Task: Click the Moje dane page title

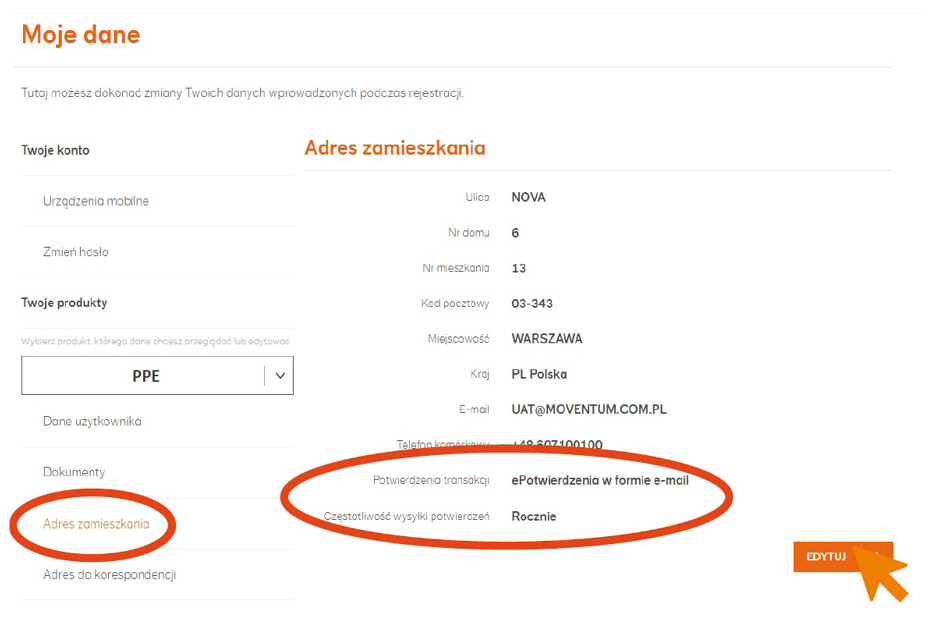Action: [80, 35]
